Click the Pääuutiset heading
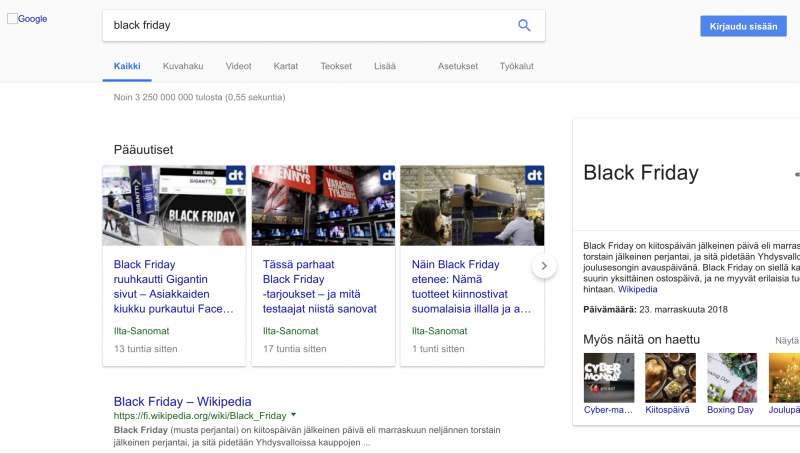 coord(143,149)
